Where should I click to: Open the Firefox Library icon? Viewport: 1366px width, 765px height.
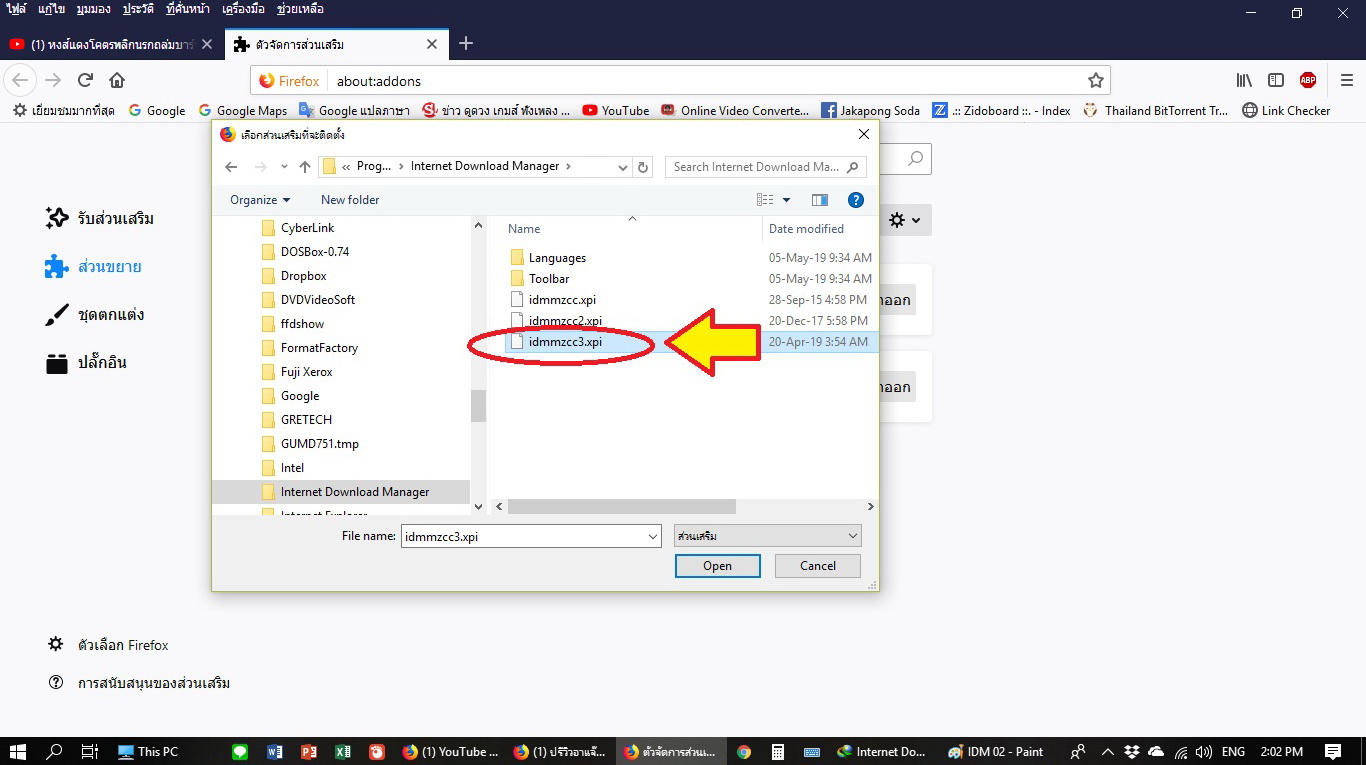[1244, 80]
